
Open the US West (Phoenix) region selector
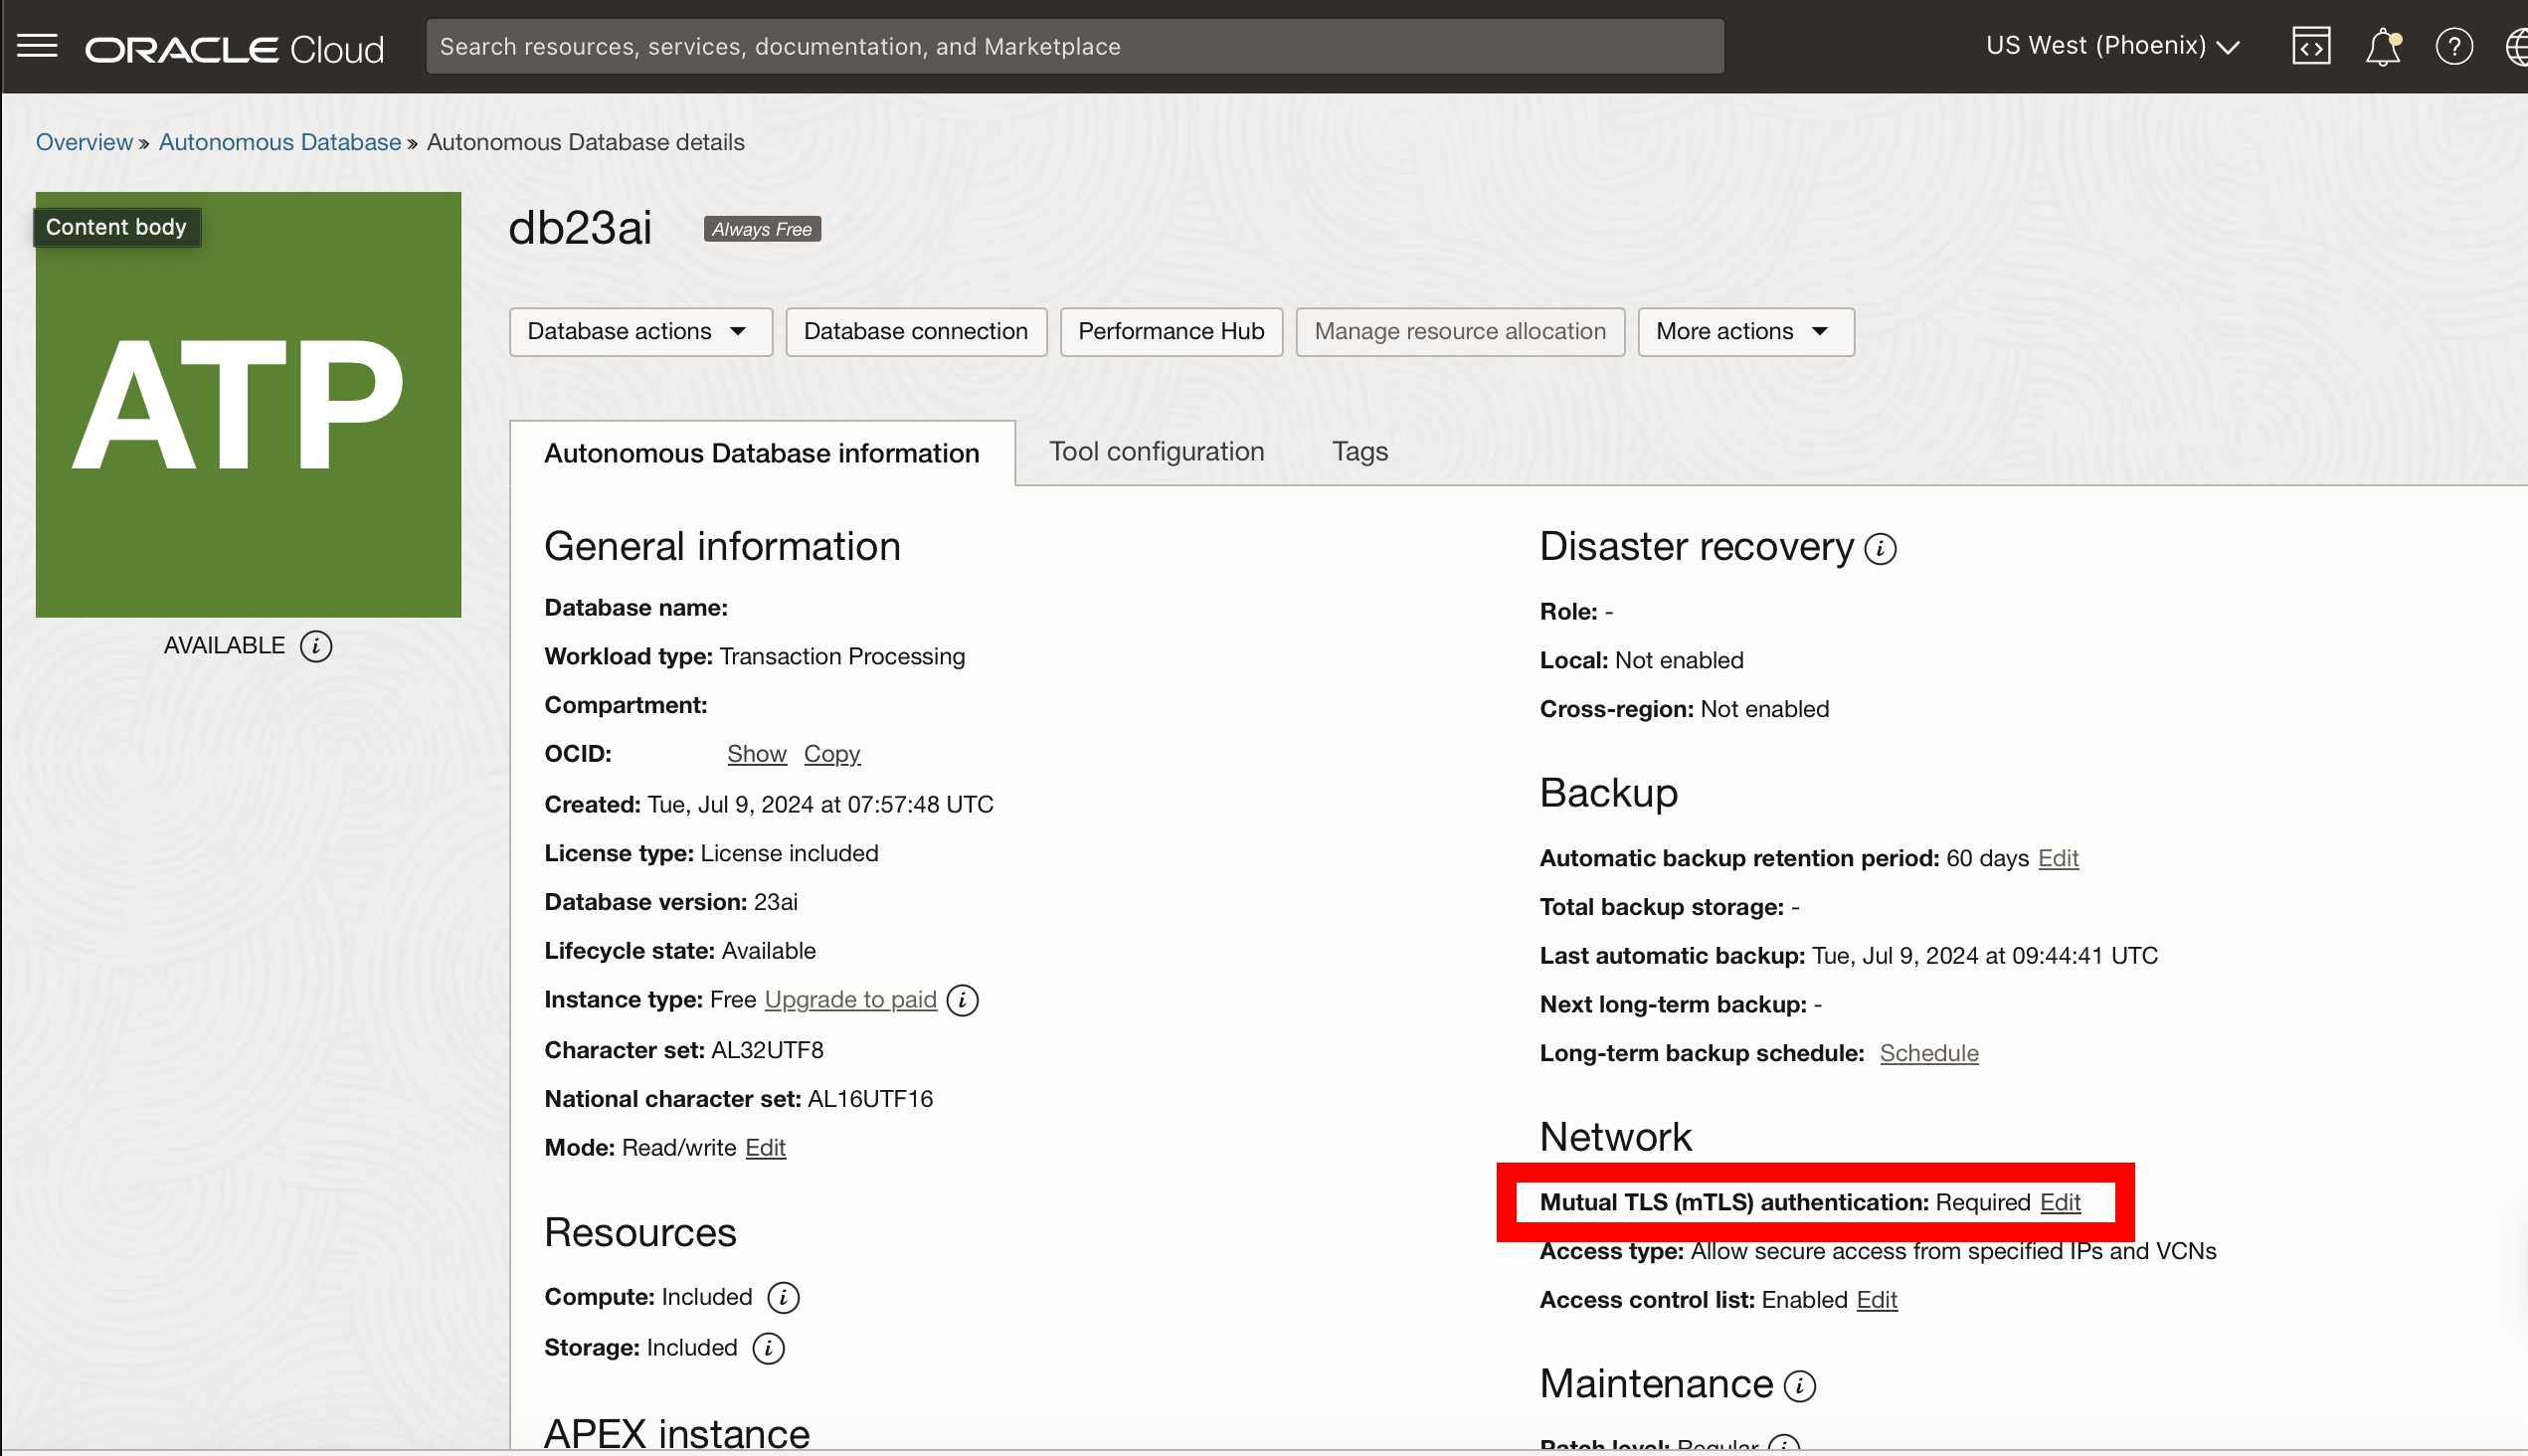click(2112, 46)
